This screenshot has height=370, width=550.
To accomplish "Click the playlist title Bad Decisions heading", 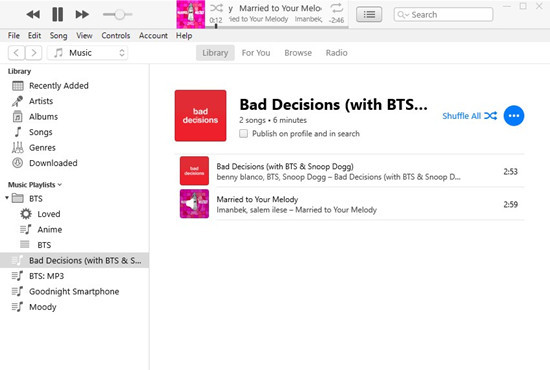I will click(x=333, y=105).
